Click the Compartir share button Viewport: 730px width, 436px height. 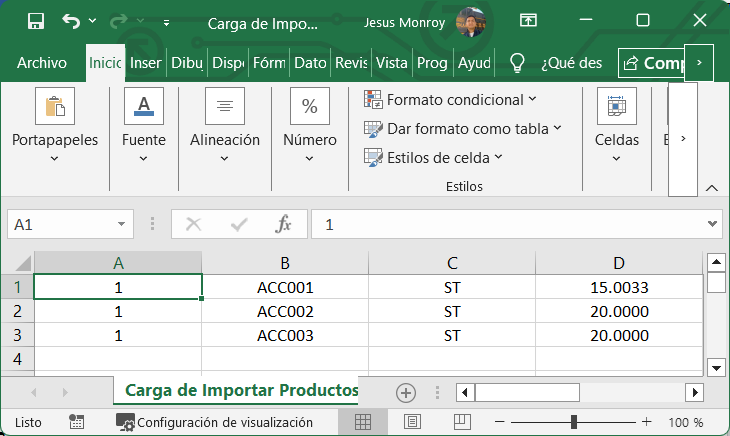[x=652, y=63]
